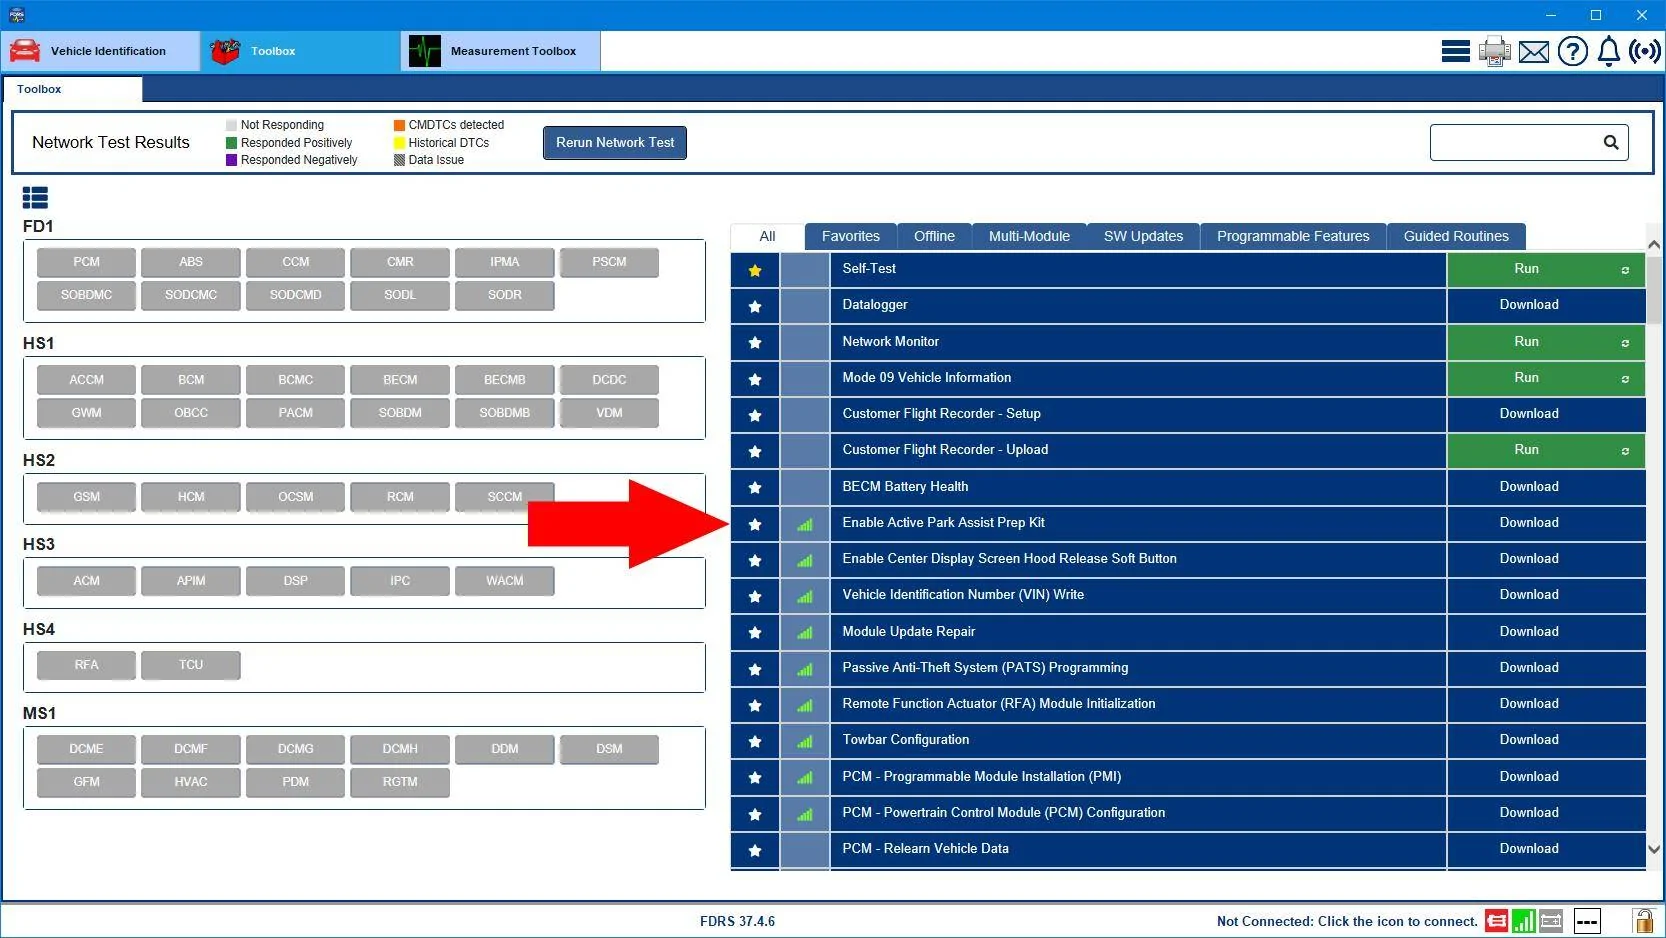Open the envelope mail icon

click(x=1533, y=52)
